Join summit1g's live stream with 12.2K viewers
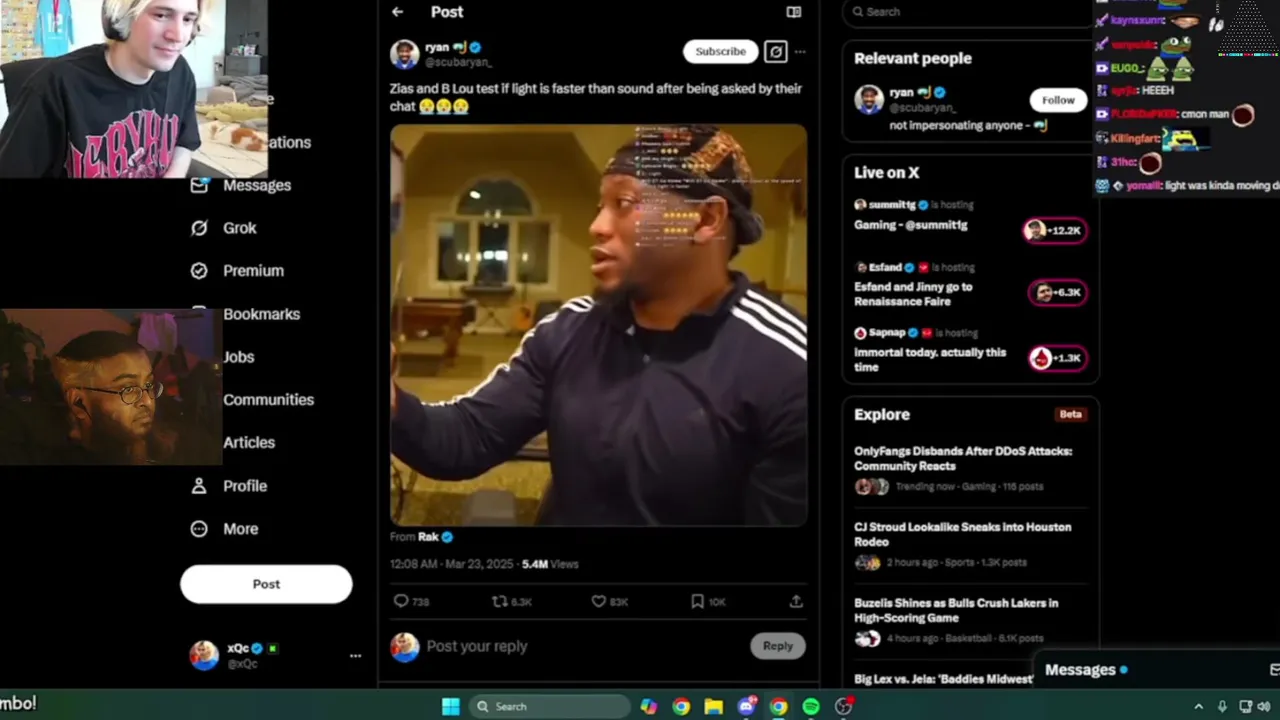The width and height of the screenshot is (1280, 720). (x=1056, y=230)
